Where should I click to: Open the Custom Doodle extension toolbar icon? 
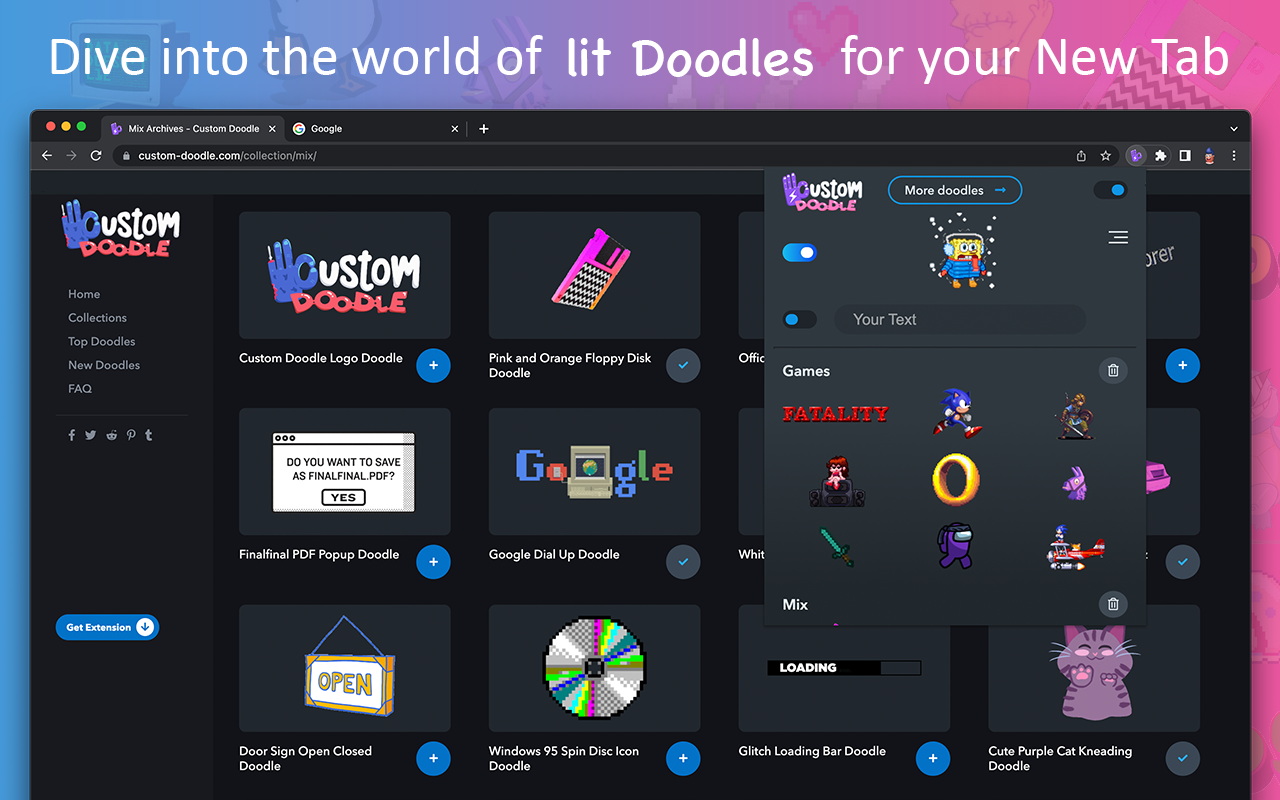pos(1135,156)
